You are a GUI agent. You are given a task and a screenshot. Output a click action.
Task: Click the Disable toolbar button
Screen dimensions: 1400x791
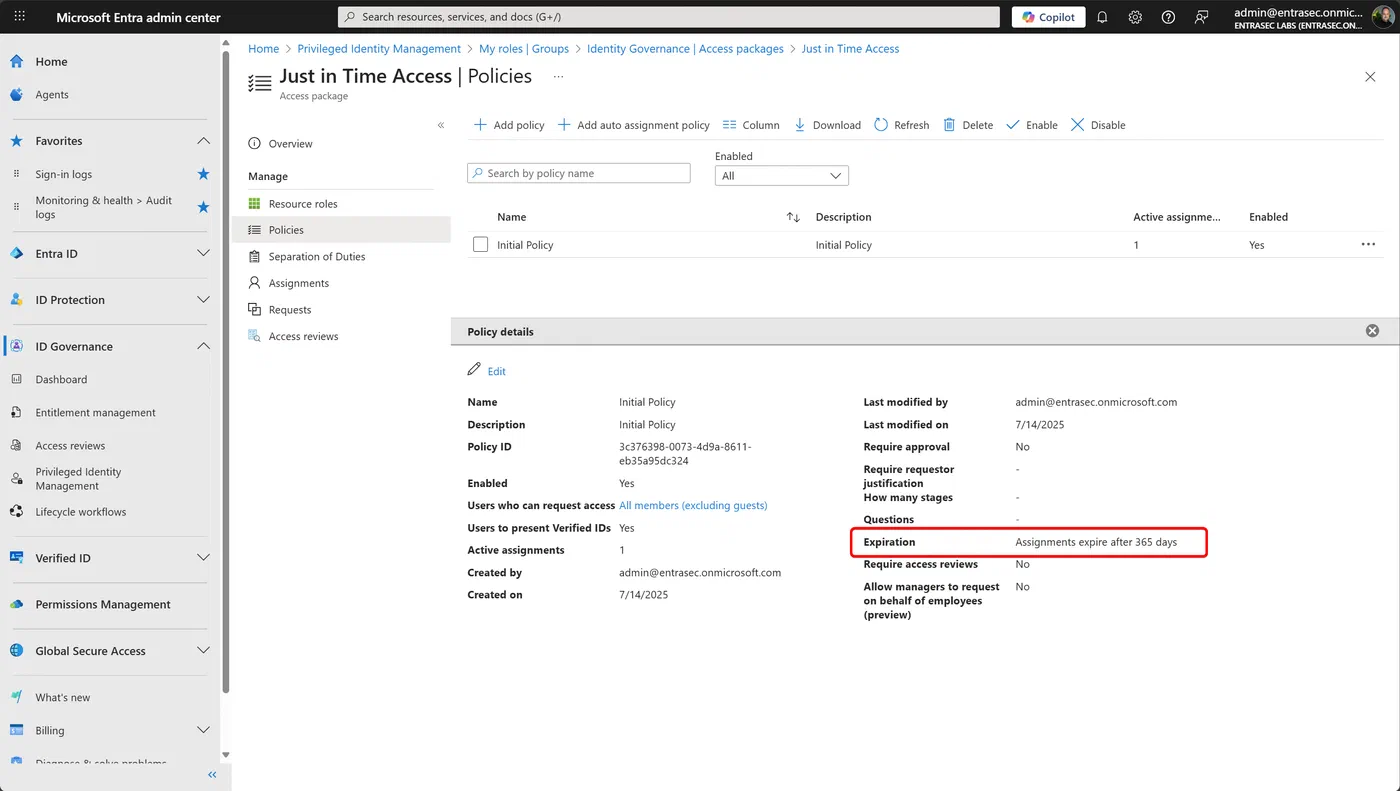coord(1097,125)
